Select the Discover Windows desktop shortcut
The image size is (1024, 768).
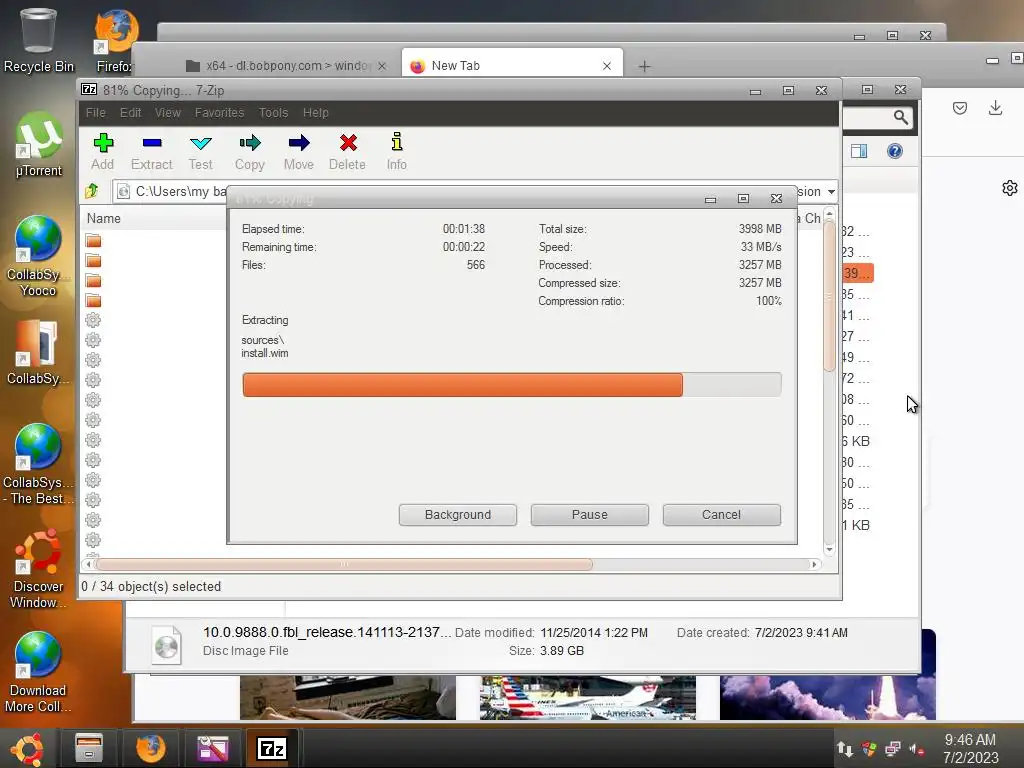(x=39, y=569)
